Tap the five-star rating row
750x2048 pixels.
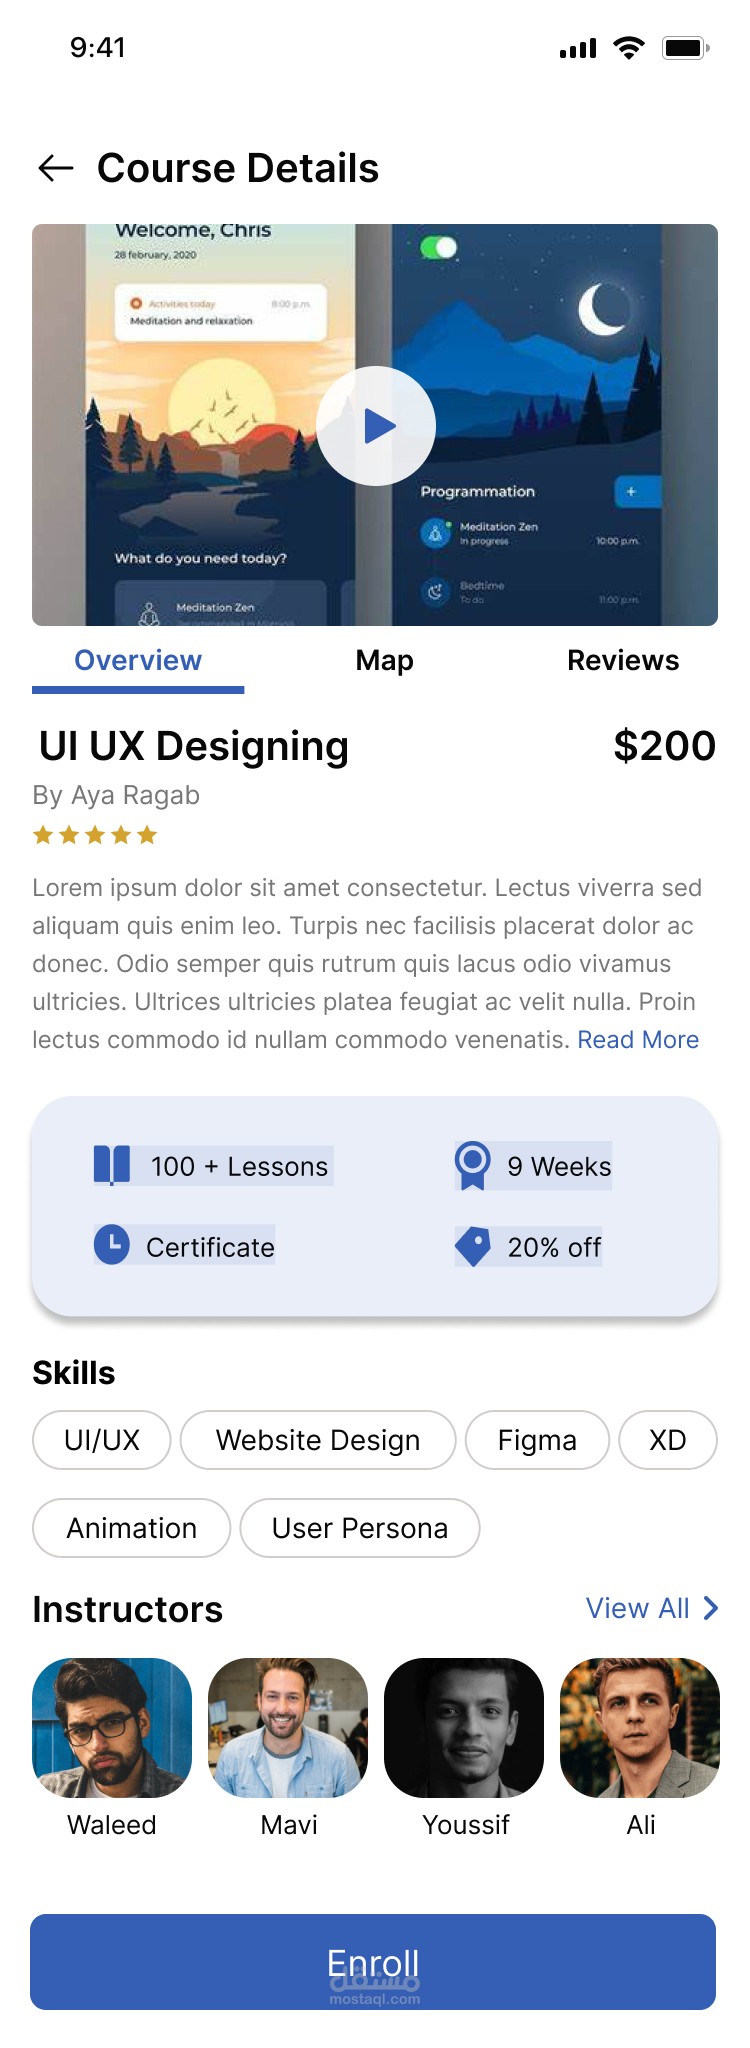click(95, 835)
